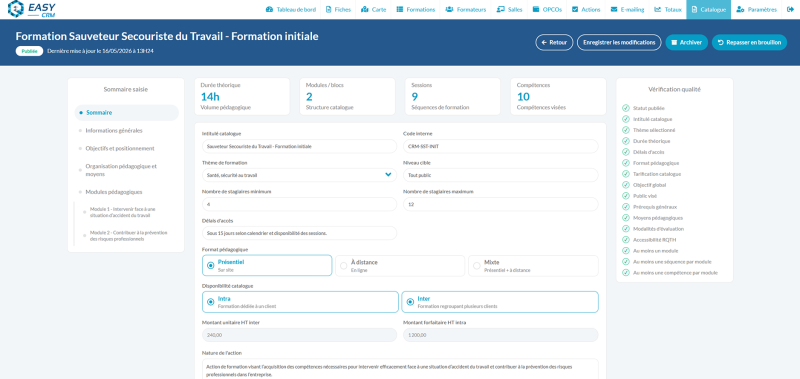This screenshot has width=800, height=379.
Task: Click Enregistrer les modifications
Action: tap(619, 42)
